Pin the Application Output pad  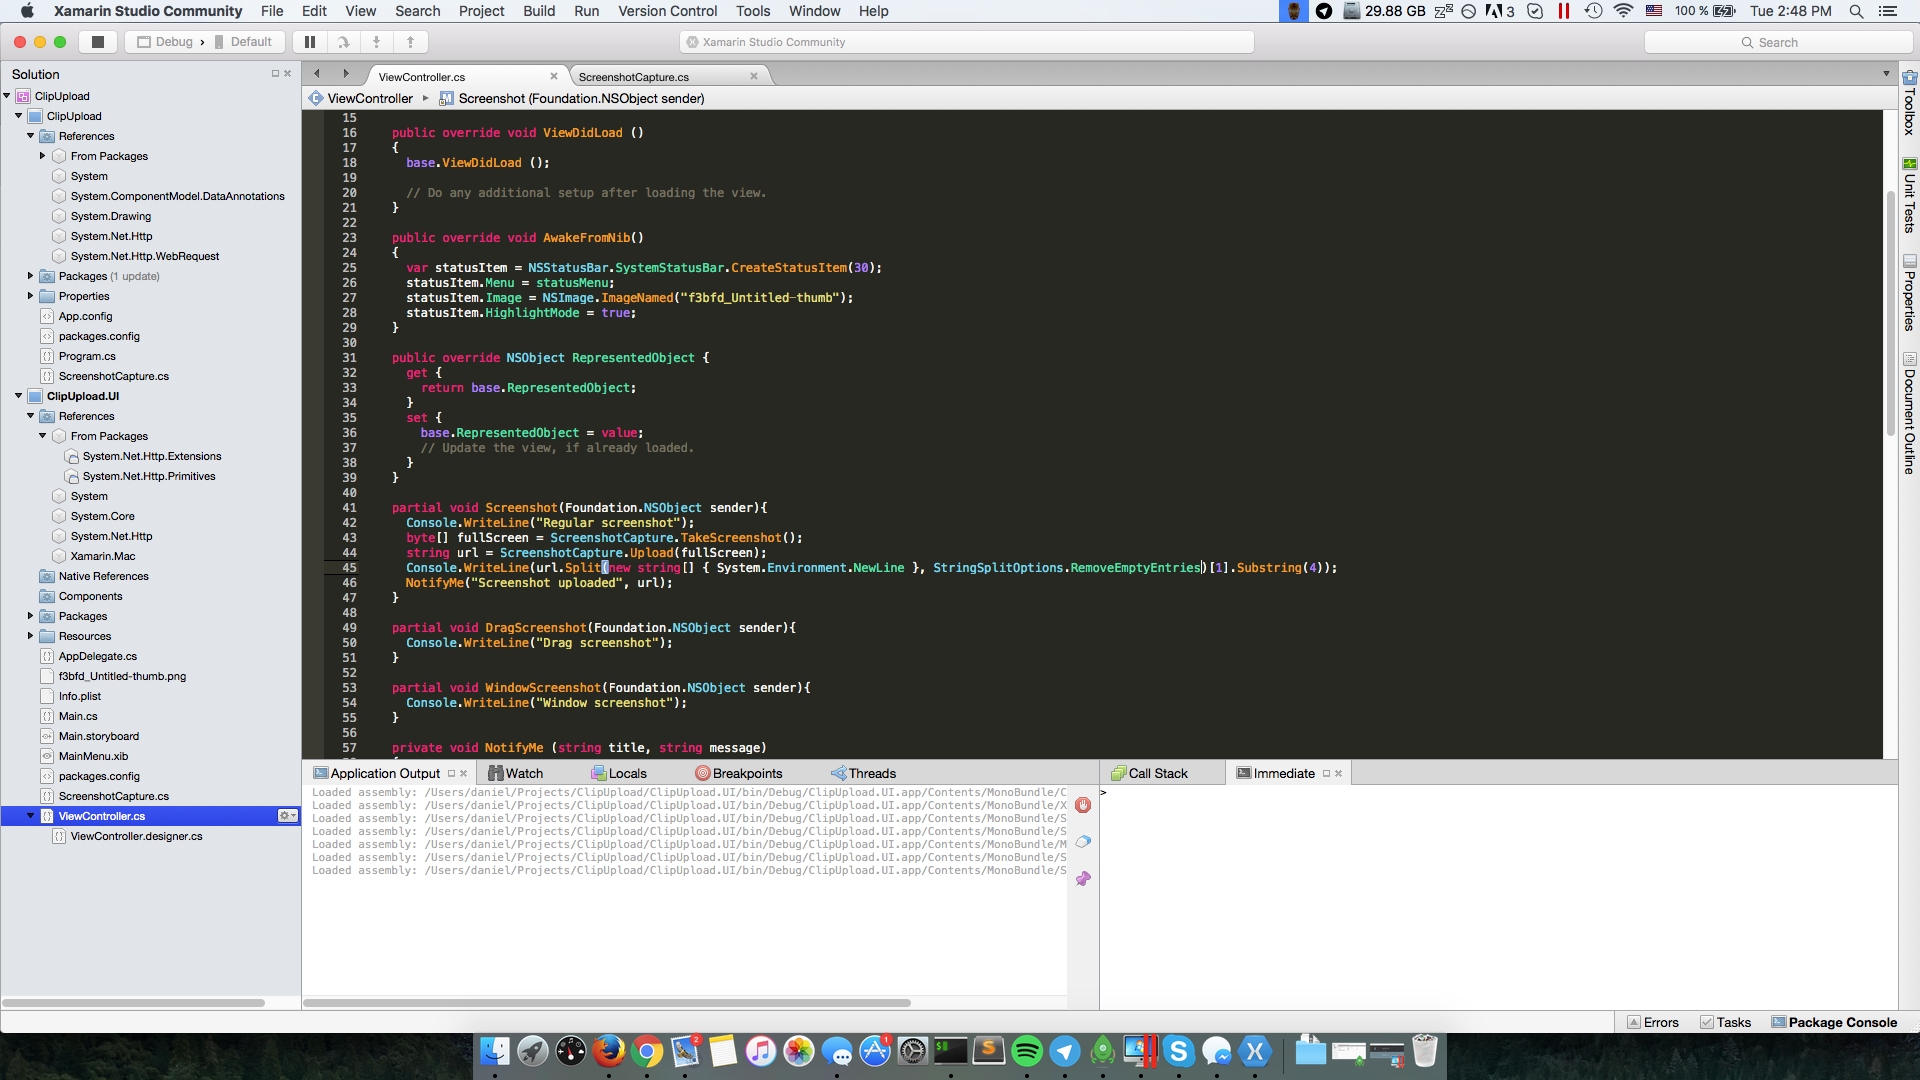(1083, 878)
